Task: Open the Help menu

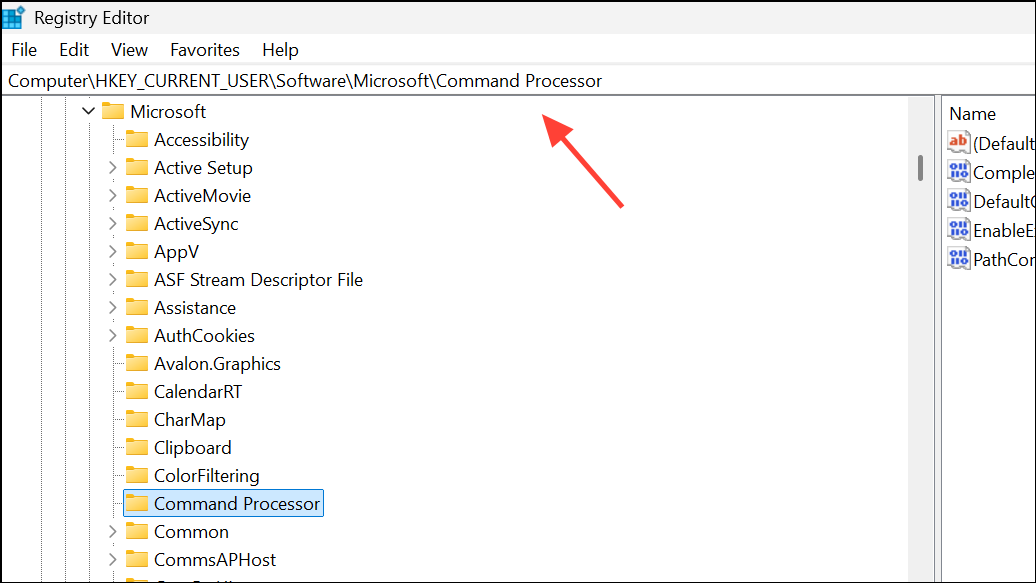Action: coord(280,50)
